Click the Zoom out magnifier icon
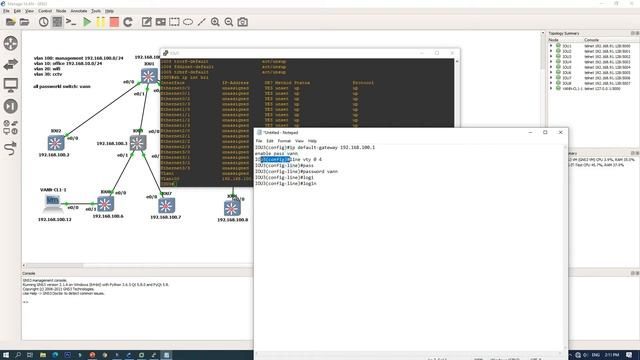640x360 pixels. click(229, 22)
